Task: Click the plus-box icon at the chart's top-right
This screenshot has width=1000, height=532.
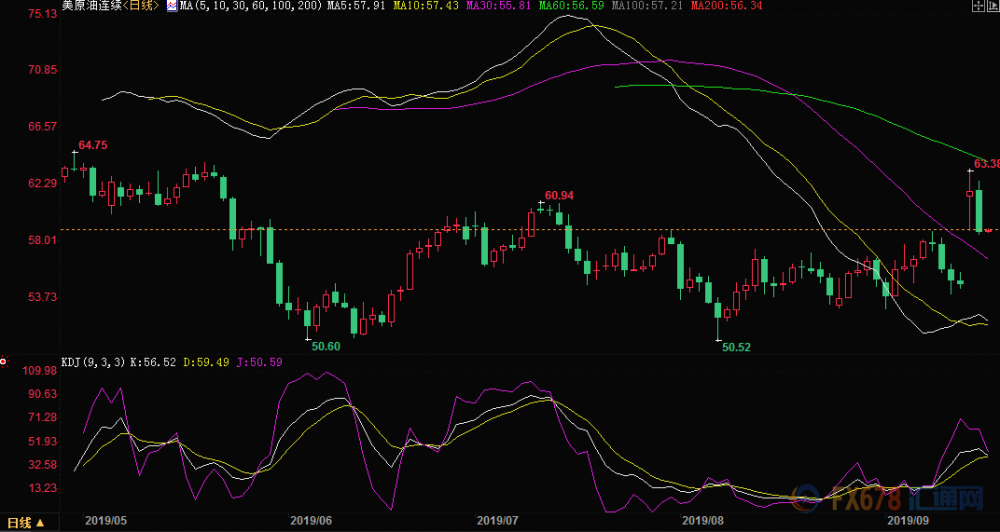Action: 978,6
